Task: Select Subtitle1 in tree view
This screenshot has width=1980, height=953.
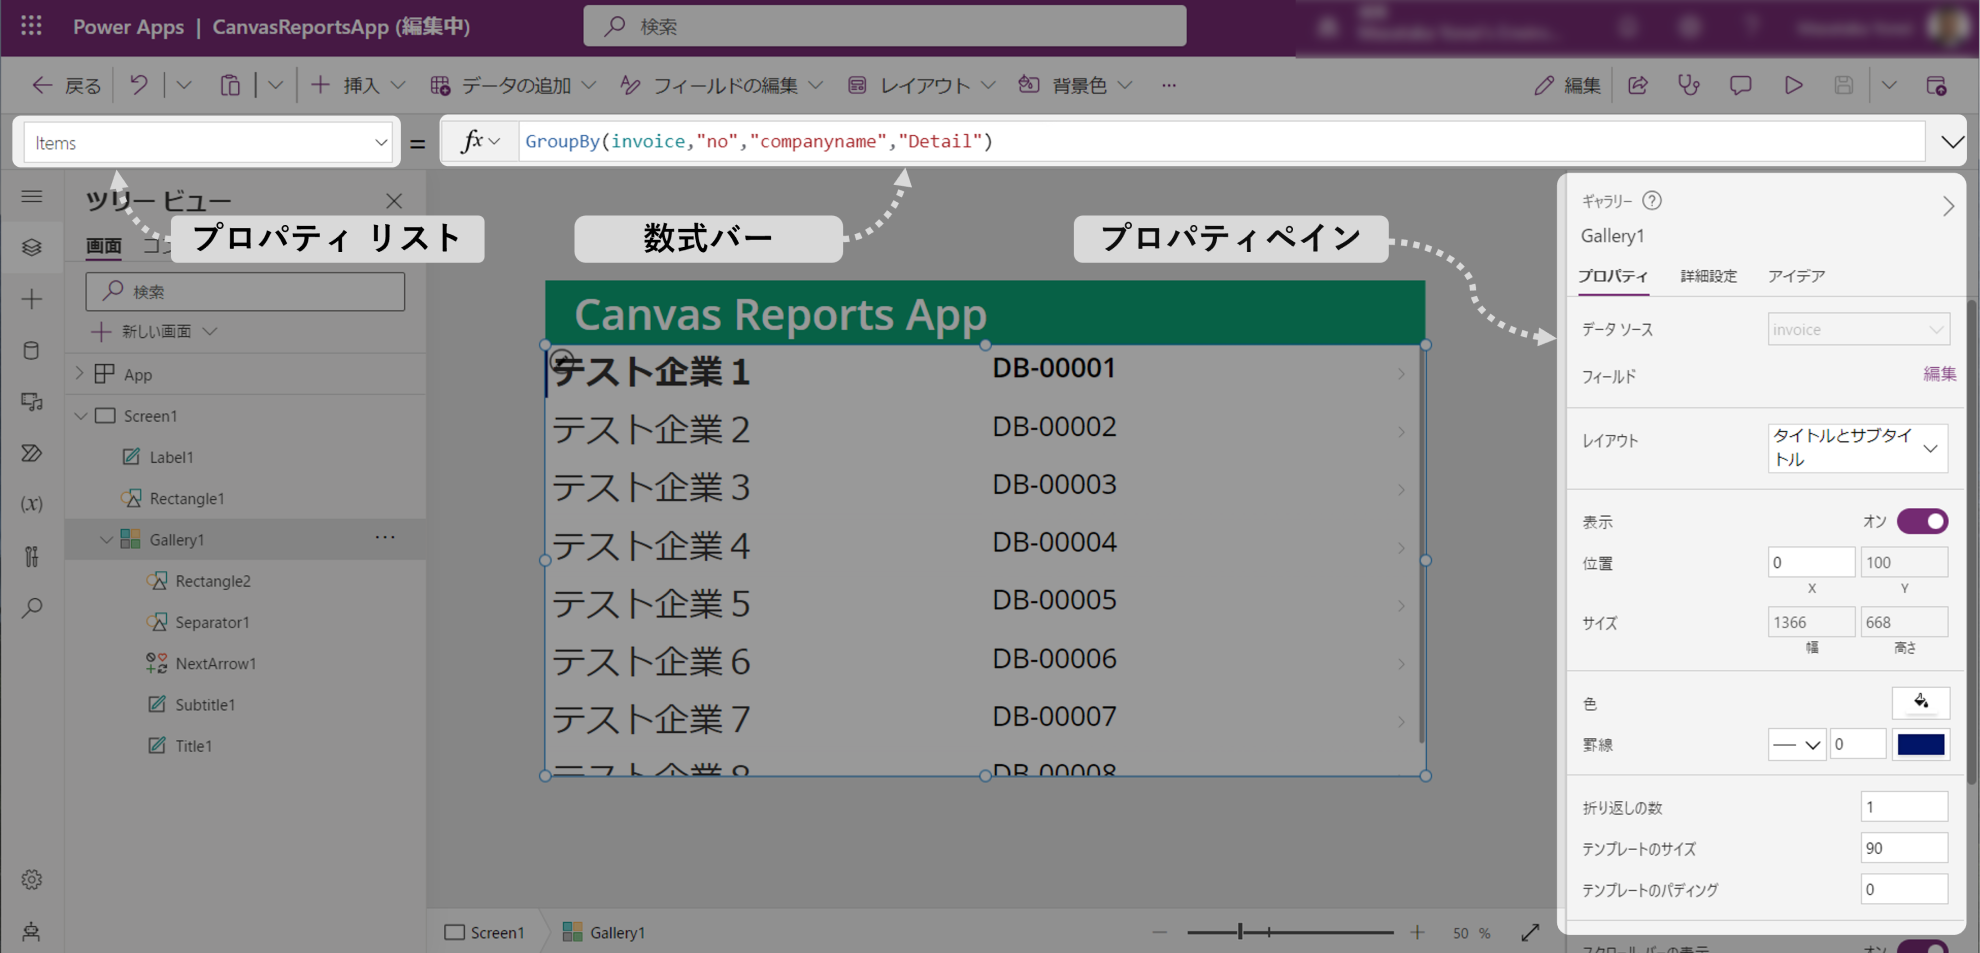Action: pyautogui.click(x=205, y=704)
